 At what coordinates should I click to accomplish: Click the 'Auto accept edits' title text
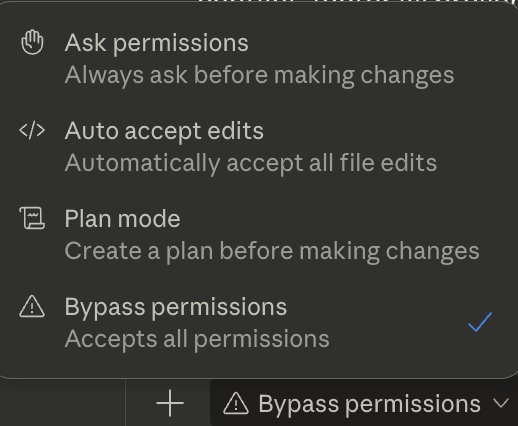tap(164, 131)
